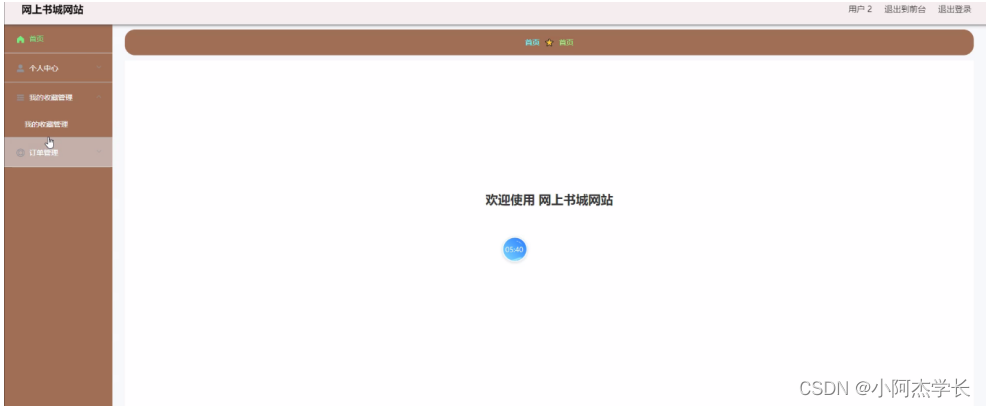Click first 首页 breadcrumb link
This screenshot has height=407, width=986.
point(532,43)
